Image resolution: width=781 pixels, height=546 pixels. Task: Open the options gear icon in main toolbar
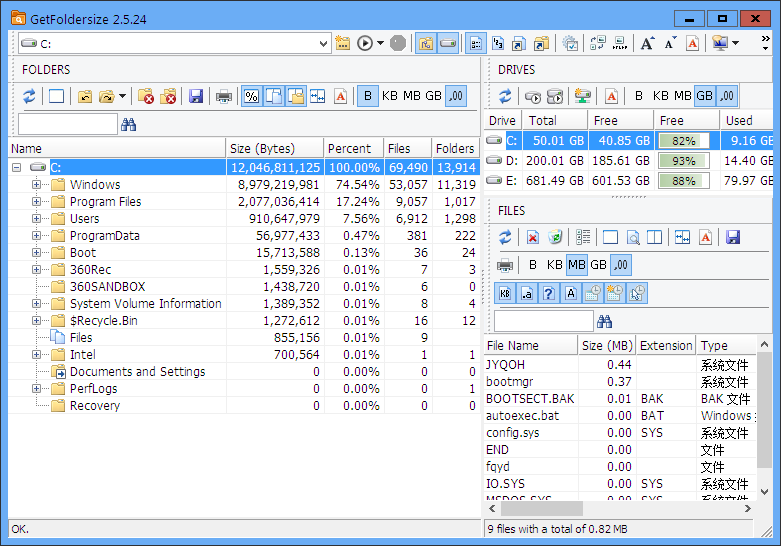pos(570,43)
